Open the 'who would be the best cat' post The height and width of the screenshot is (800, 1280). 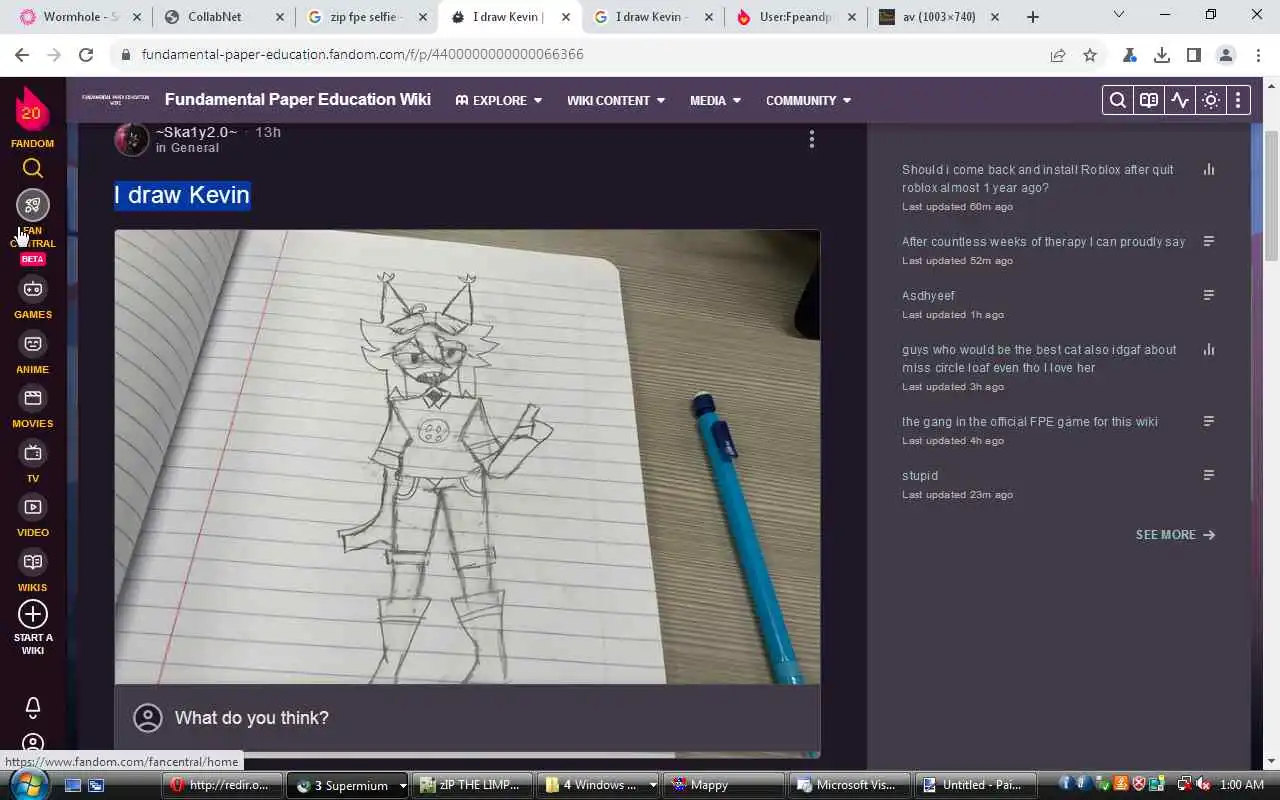point(1039,359)
